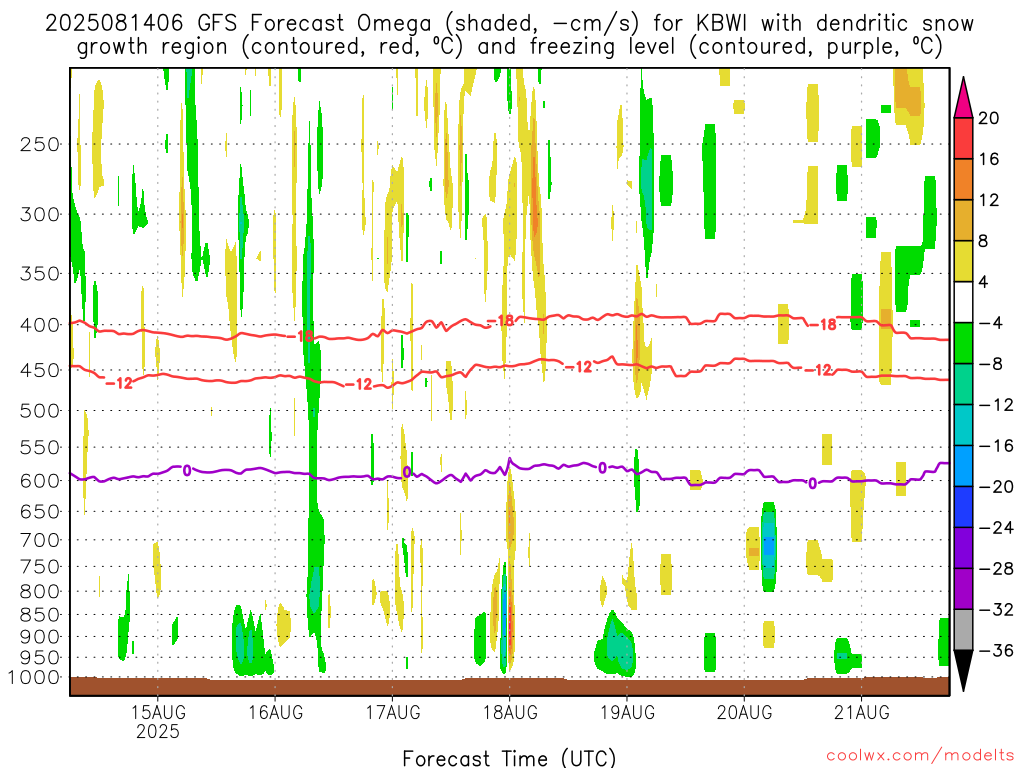Click the colorbar tick label -28
The height and width of the screenshot is (768, 1024).
996,568
